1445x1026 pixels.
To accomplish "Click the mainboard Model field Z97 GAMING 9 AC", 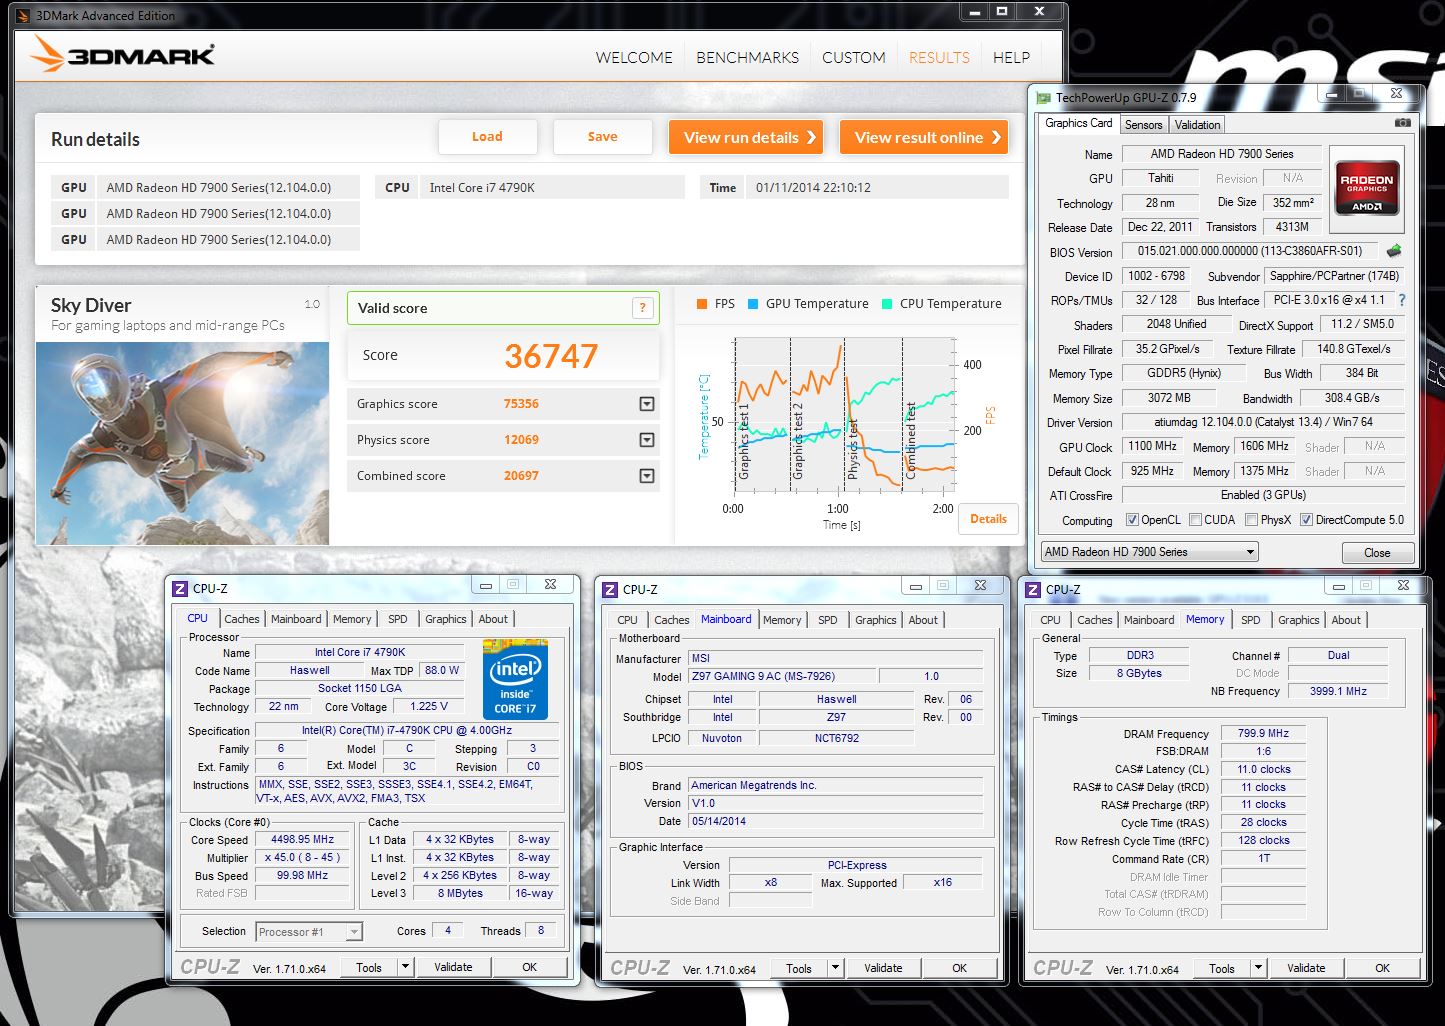I will pos(782,676).
